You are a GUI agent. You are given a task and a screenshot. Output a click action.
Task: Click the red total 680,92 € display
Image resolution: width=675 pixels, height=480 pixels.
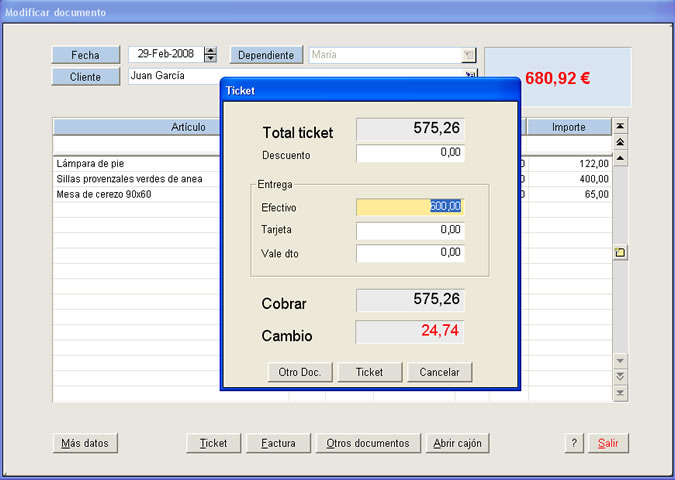557,78
